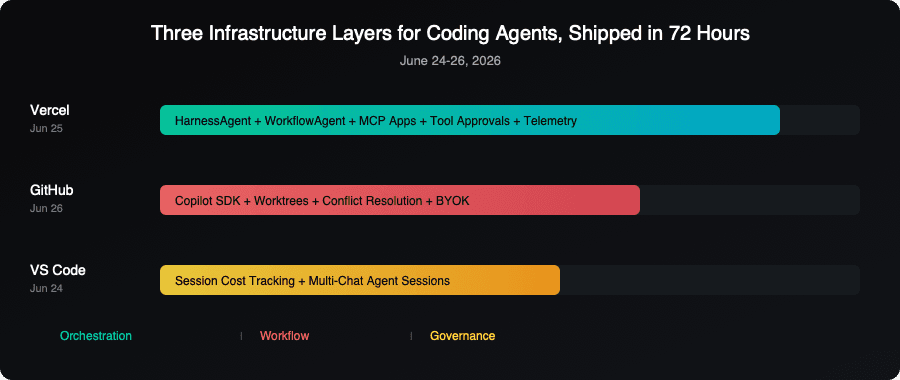Click the 'Jun 25' date under Vercel
The image size is (900, 380).
click(46, 129)
